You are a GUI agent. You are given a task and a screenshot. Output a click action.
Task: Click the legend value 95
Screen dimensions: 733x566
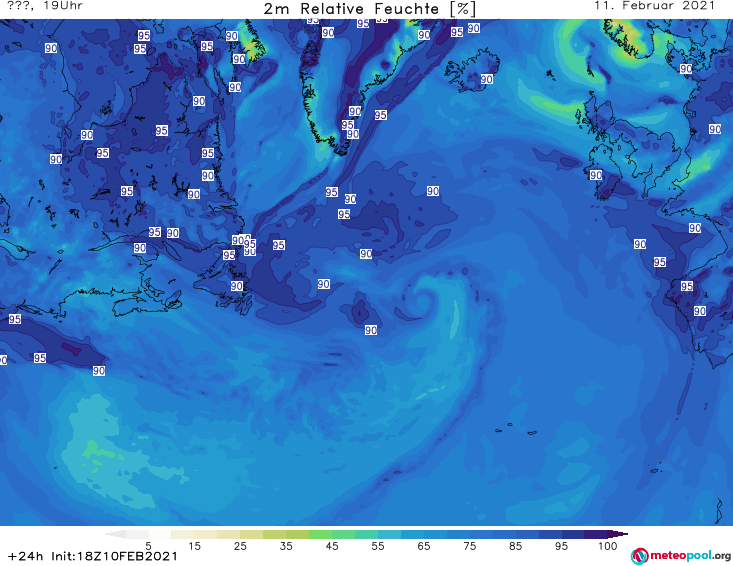(x=561, y=546)
